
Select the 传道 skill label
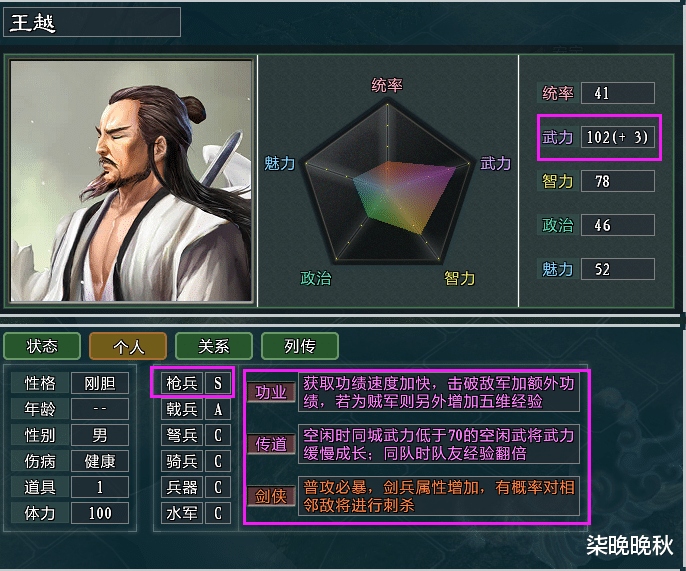[x=271, y=444]
